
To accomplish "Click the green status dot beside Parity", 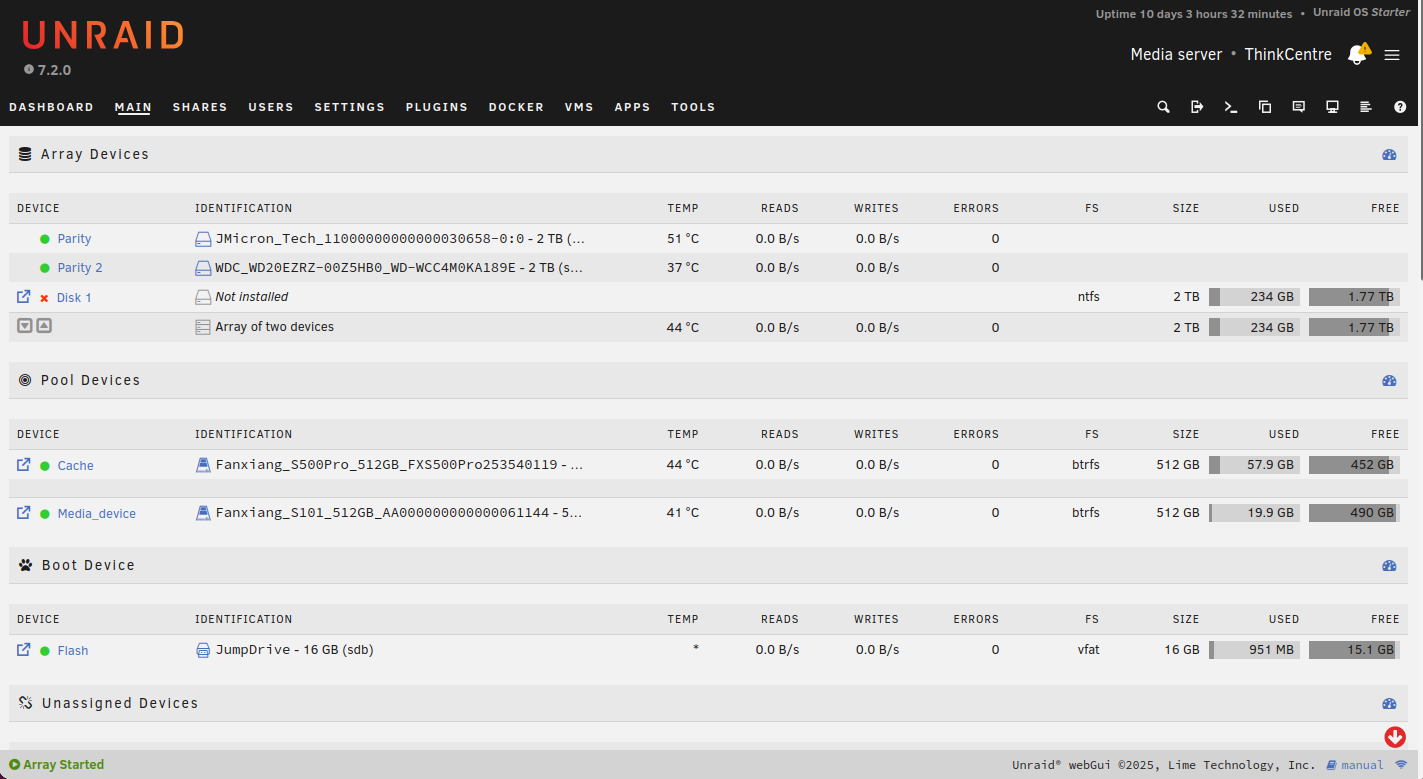I will [44, 239].
